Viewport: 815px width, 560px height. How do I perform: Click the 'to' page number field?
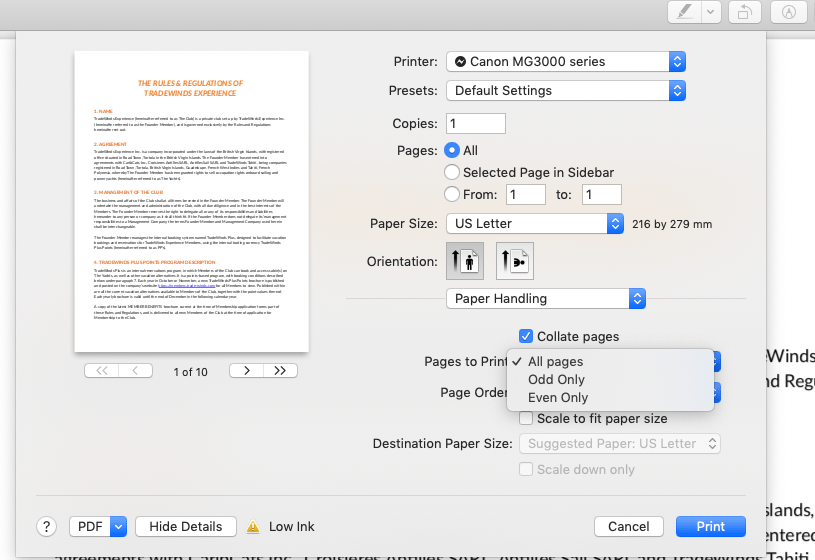click(601, 194)
